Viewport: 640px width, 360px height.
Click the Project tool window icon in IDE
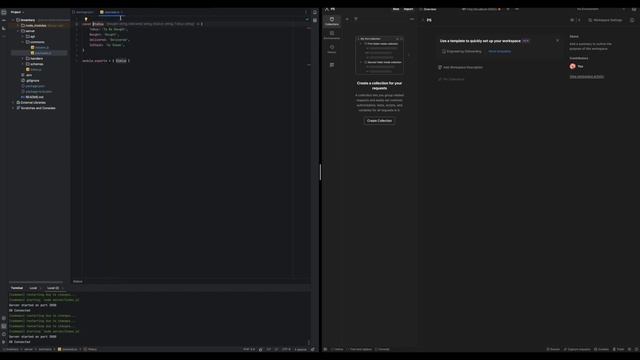tap(4, 12)
